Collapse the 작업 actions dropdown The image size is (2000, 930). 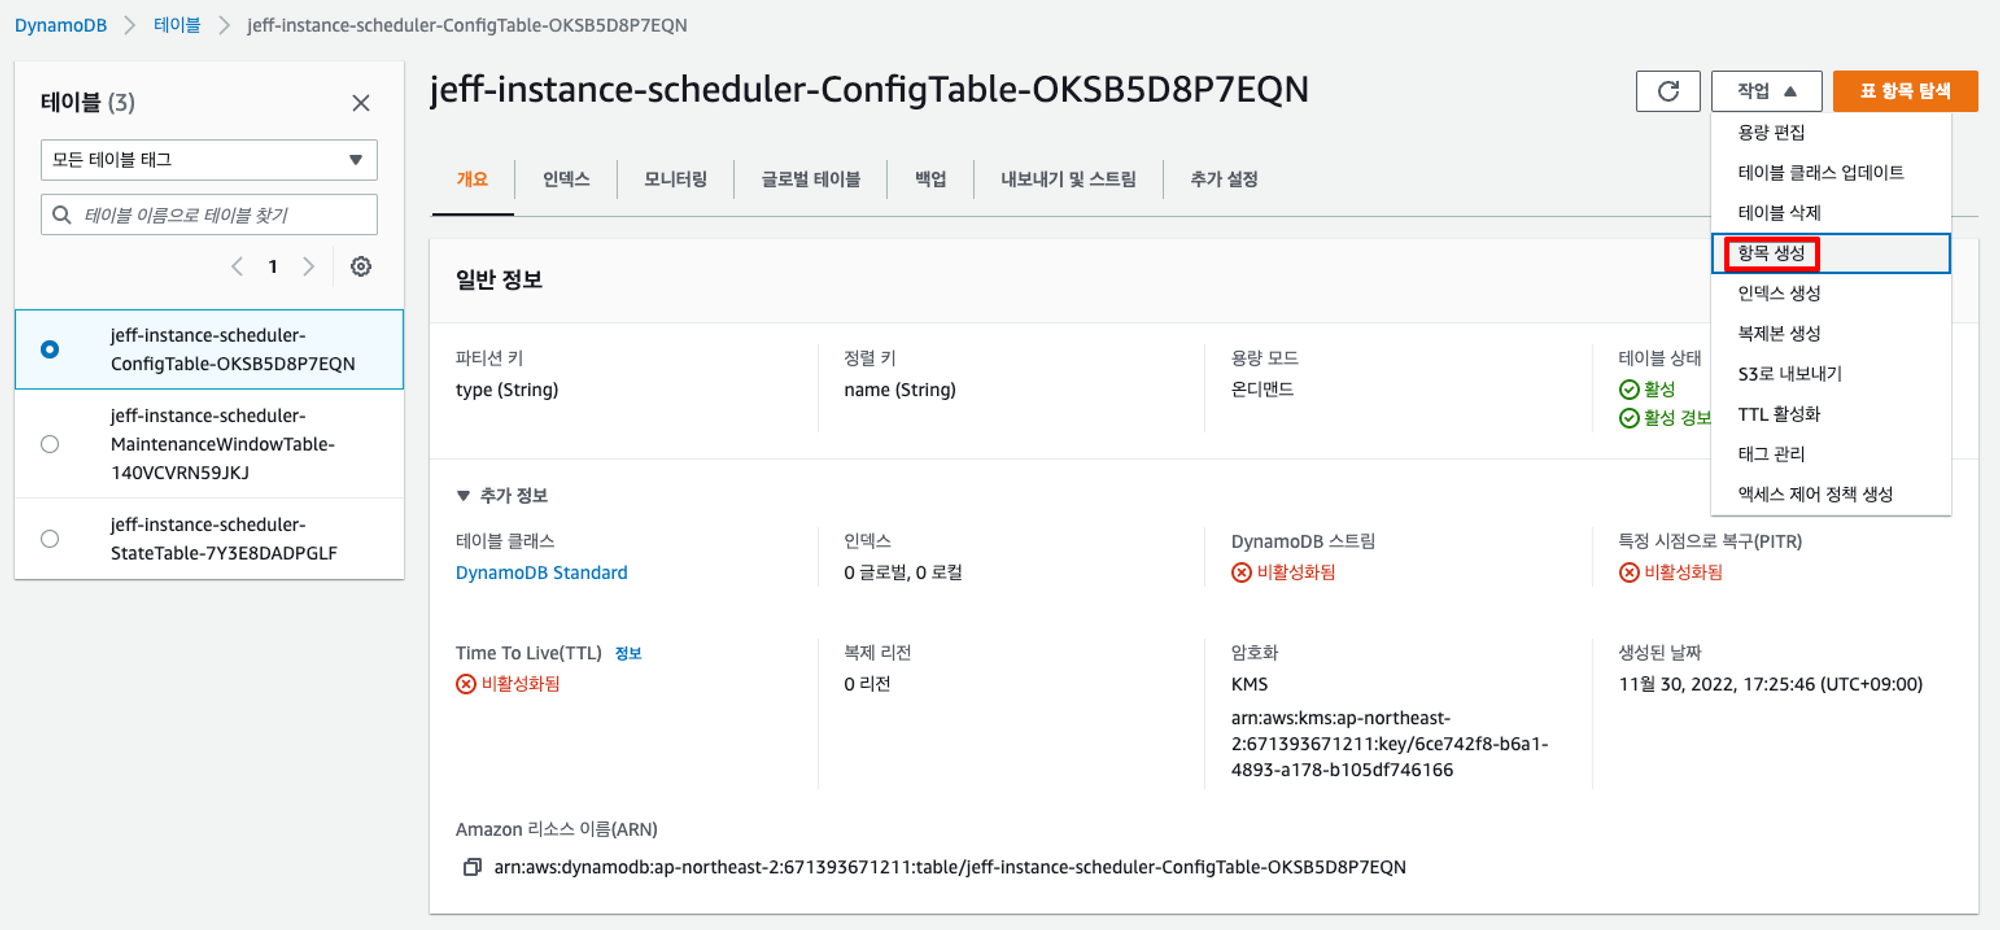tap(1766, 91)
